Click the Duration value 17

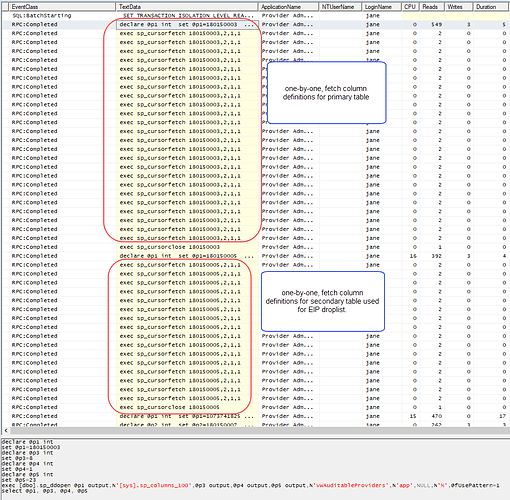point(503,416)
